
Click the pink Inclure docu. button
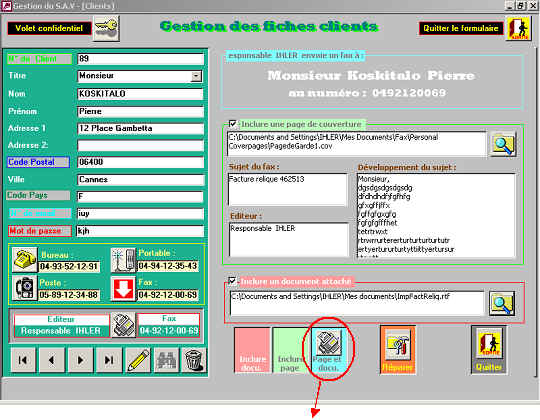pos(252,350)
